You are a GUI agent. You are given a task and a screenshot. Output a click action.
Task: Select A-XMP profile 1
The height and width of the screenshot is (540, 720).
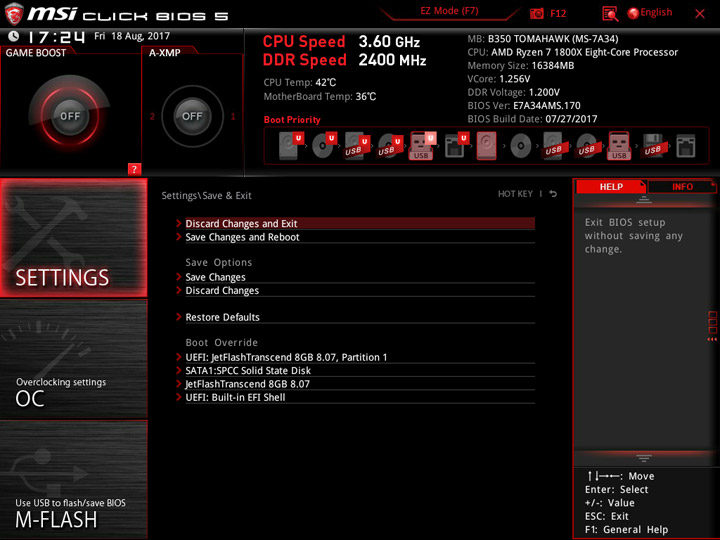click(233, 116)
